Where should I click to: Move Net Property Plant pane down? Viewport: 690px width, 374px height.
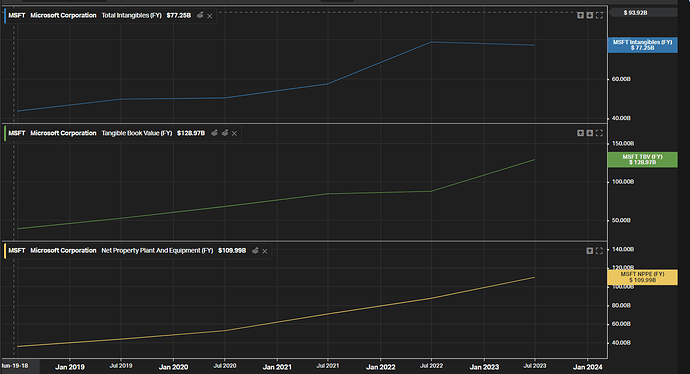pos(590,251)
